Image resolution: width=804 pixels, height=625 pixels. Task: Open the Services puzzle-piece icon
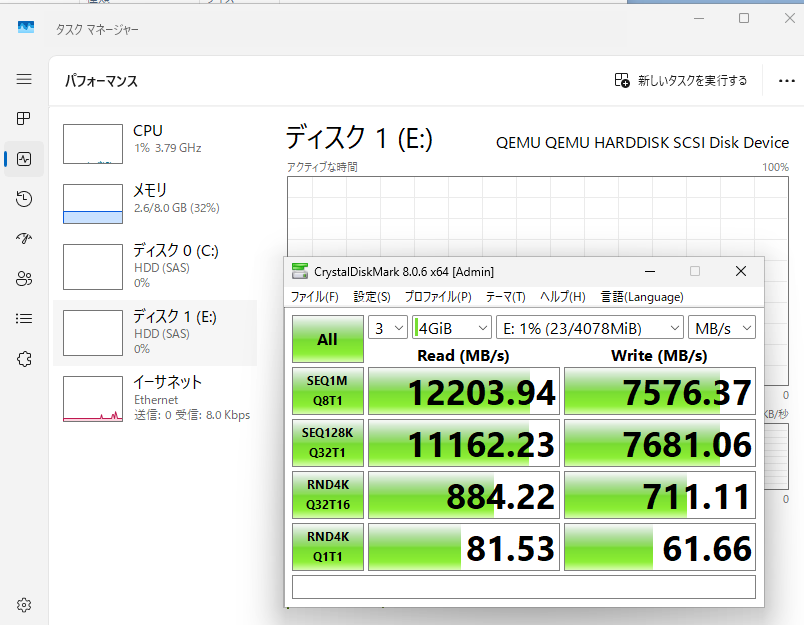pyautogui.click(x=24, y=358)
